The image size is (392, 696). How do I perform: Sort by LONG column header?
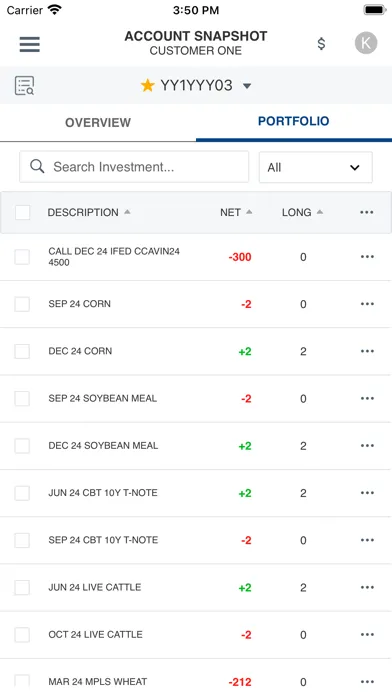coord(297,212)
